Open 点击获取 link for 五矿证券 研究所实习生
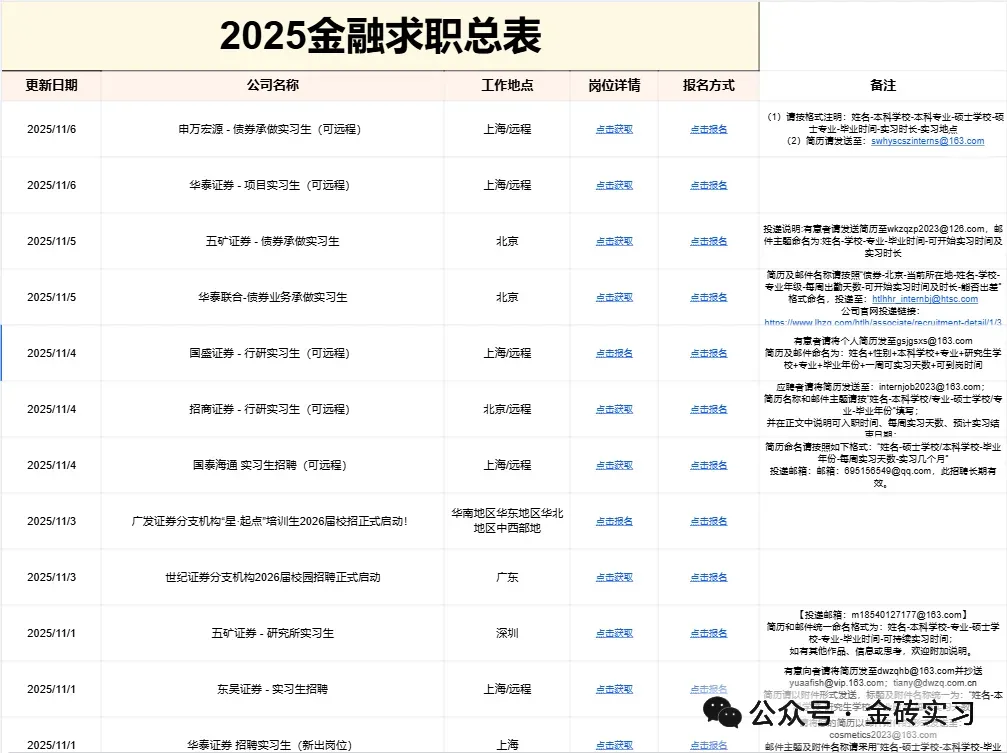Viewport: 1007px width, 753px height. (614, 633)
